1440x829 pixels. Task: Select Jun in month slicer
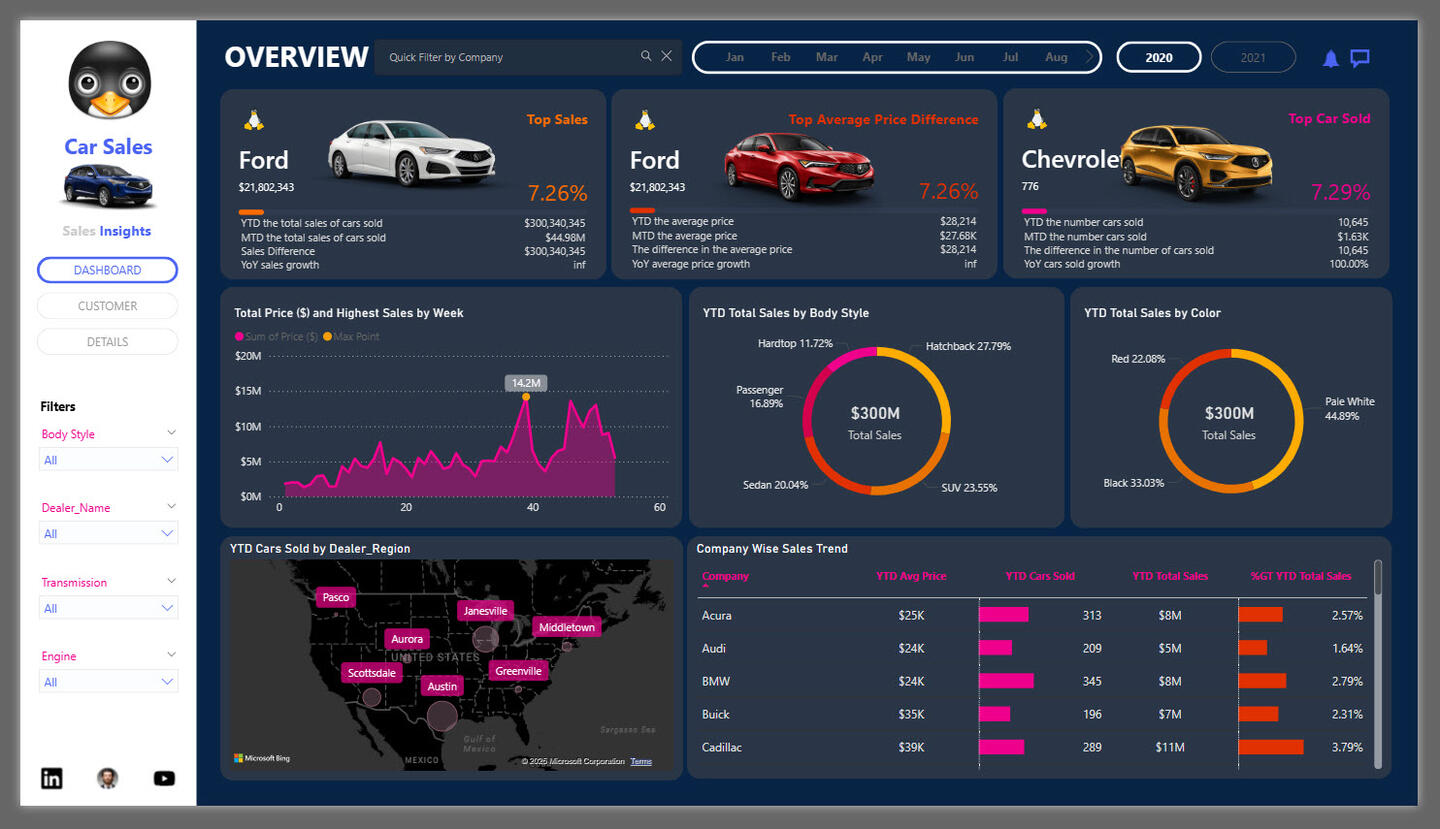click(965, 57)
